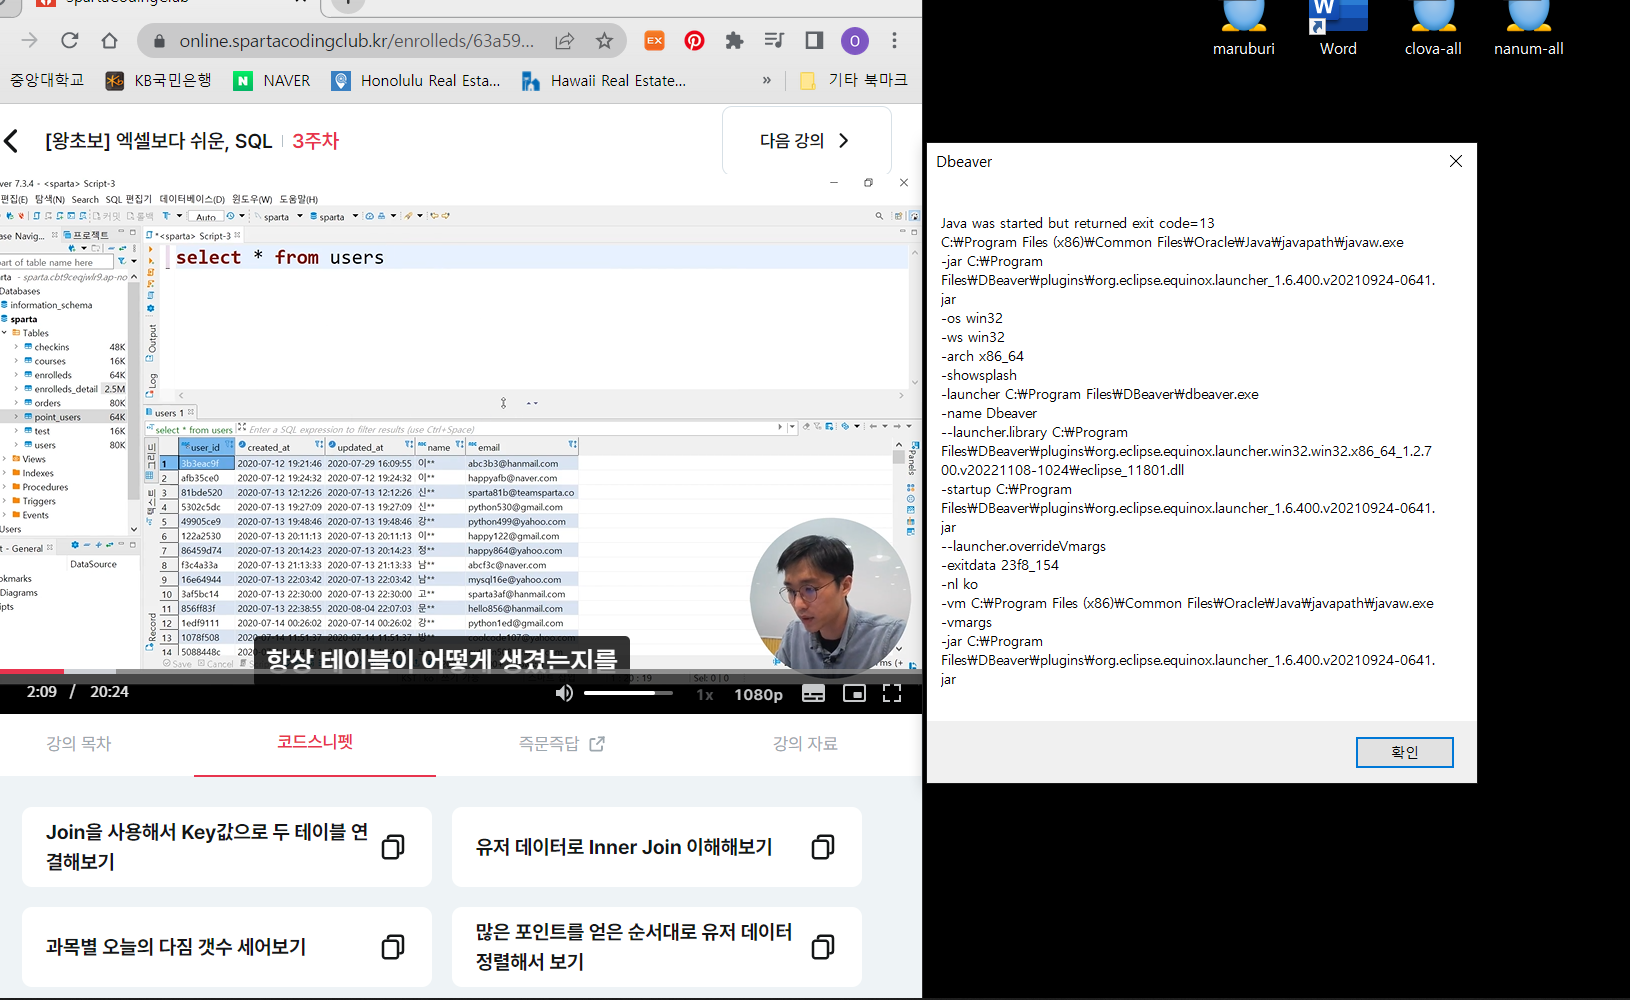Open the 즉문즉답 external link tab
The image size is (1630, 1000).
[561, 743]
